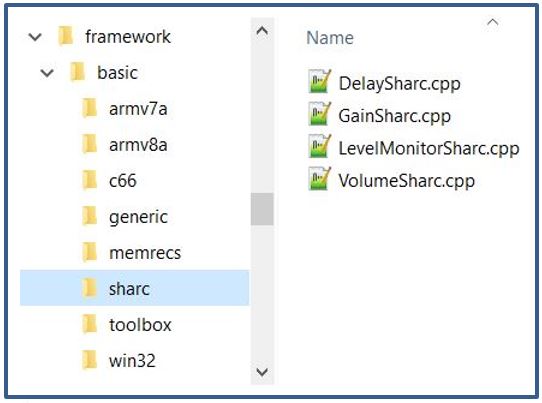This screenshot has width=542, height=403.
Task: Select the LevelMonitorSharc.cpp filename
Action: (x=429, y=148)
